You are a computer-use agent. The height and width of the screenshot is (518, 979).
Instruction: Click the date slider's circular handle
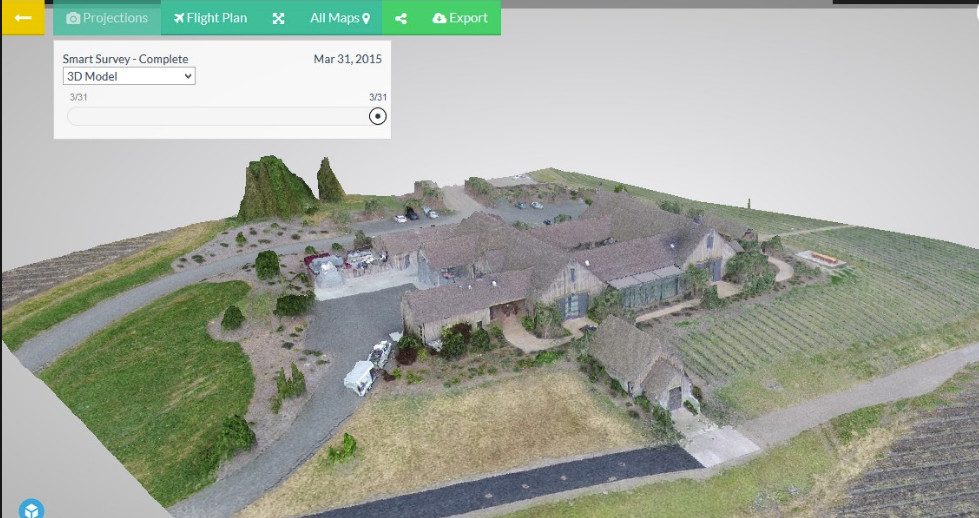[x=377, y=116]
